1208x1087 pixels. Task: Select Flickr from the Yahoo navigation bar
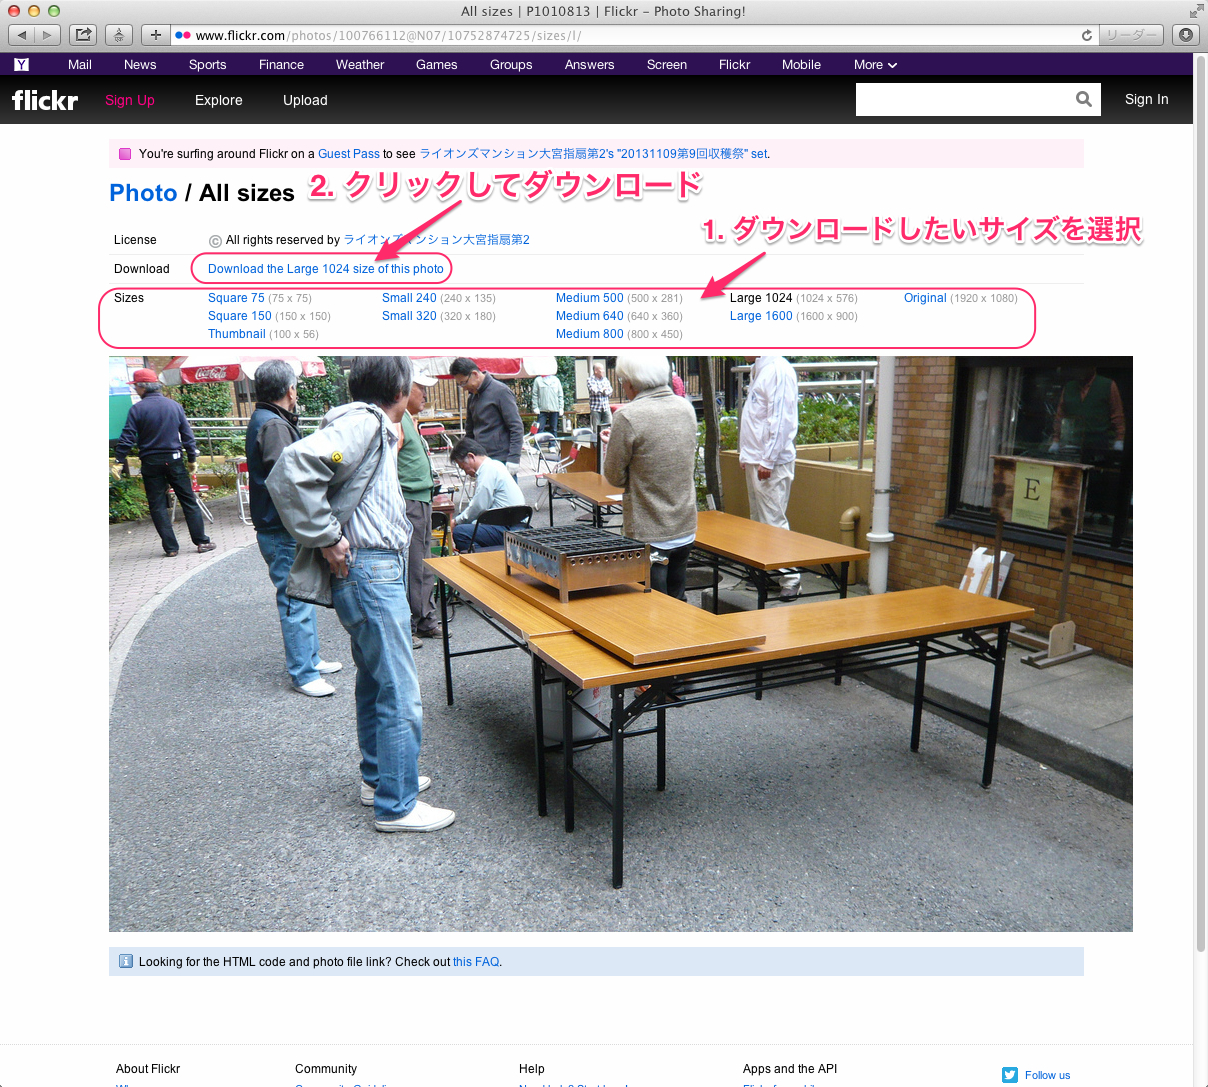tap(734, 64)
